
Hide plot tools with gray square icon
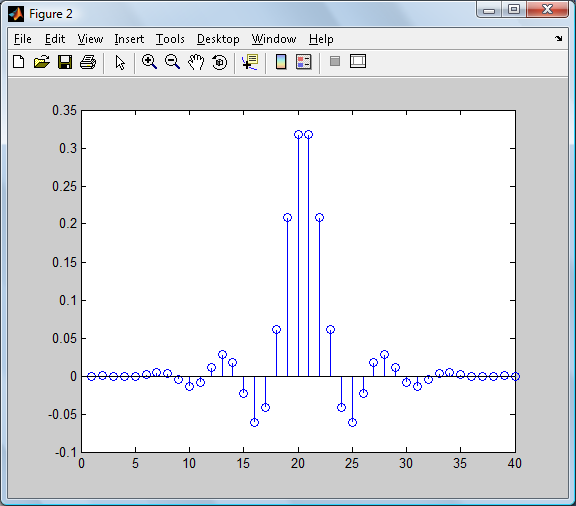click(335, 61)
